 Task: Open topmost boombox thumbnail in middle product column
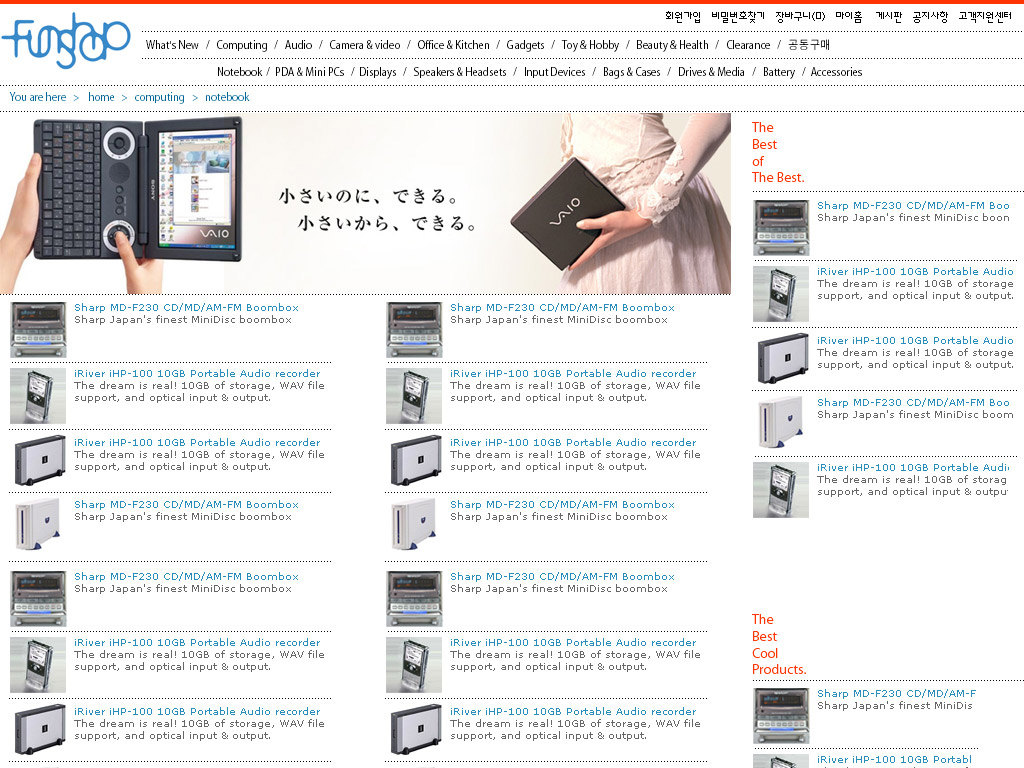click(414, 330)
